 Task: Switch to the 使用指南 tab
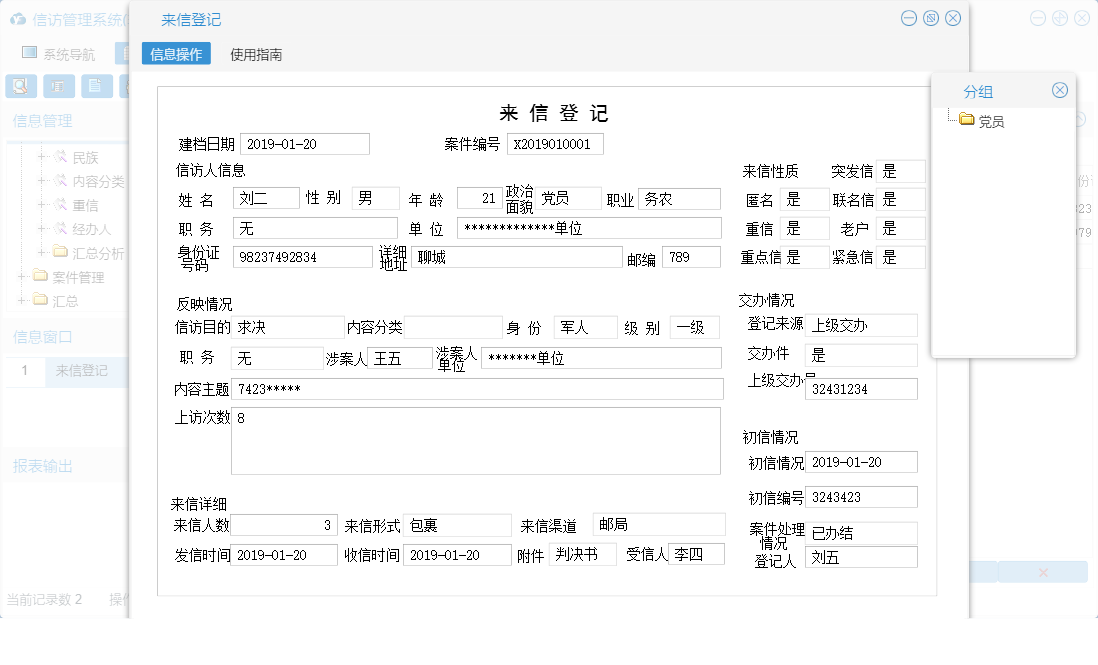255,54
